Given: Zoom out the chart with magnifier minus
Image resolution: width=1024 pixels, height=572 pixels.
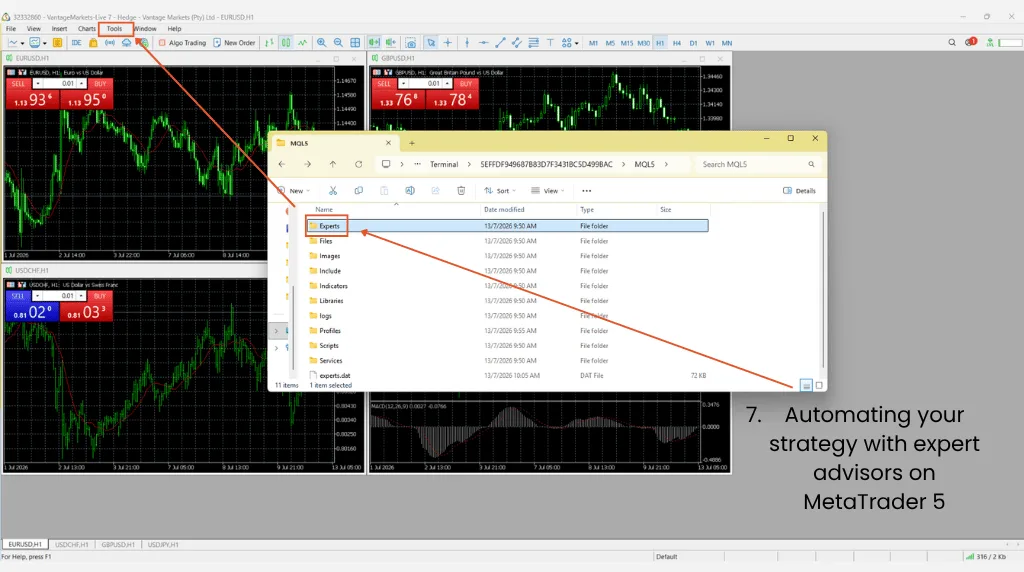Looking at the screenshot, I should click(338, 43).
